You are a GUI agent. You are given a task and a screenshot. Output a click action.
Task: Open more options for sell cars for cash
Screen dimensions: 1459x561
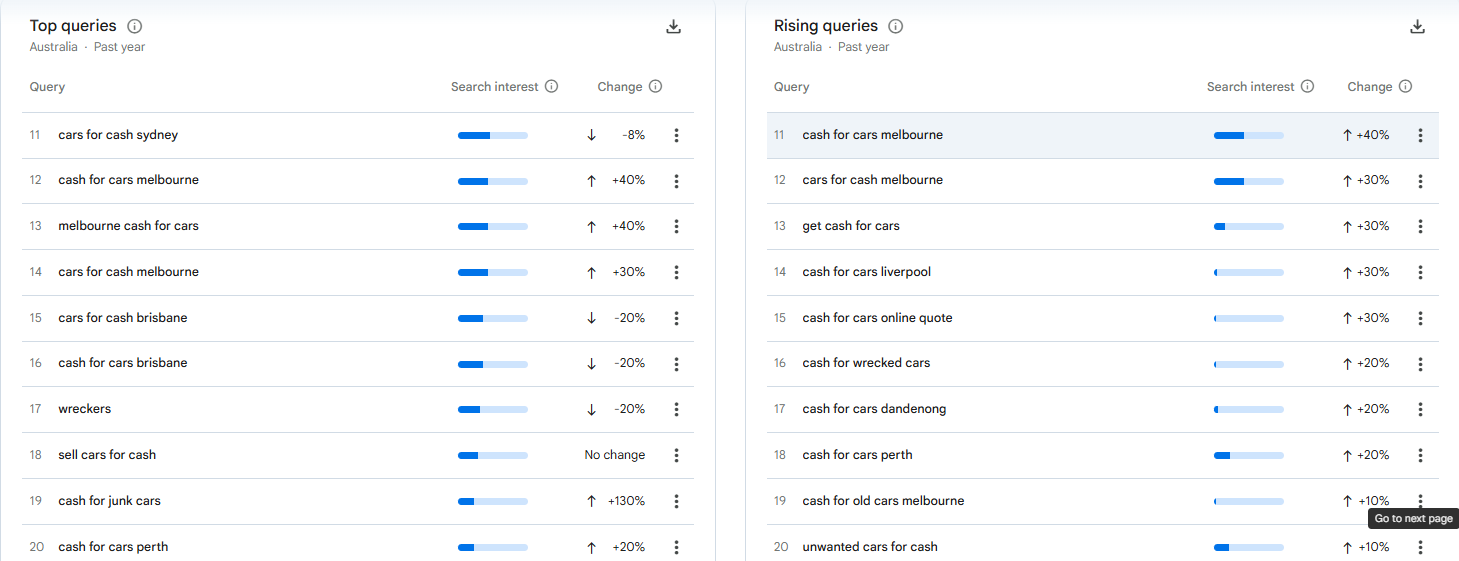677,455
